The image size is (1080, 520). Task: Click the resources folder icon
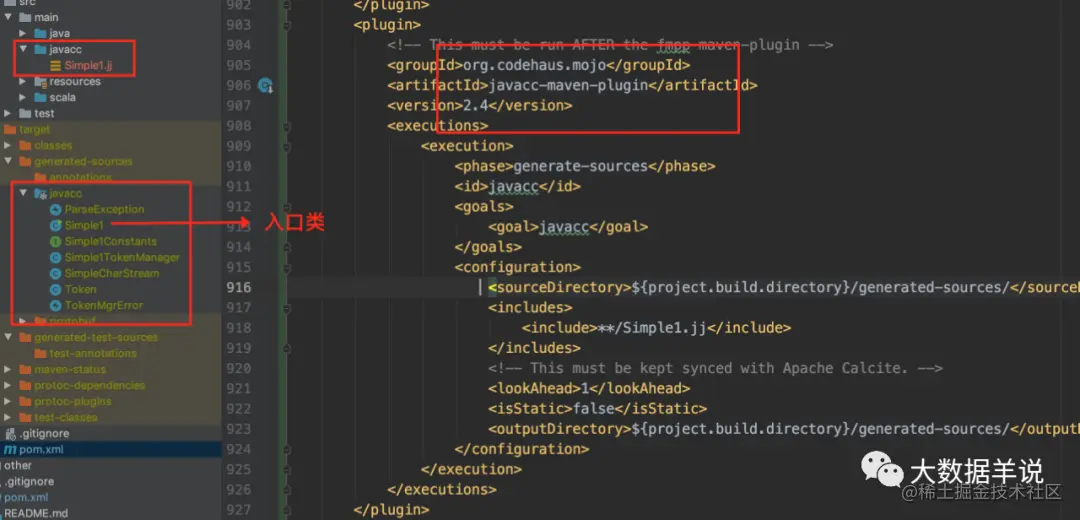[40, 81]
